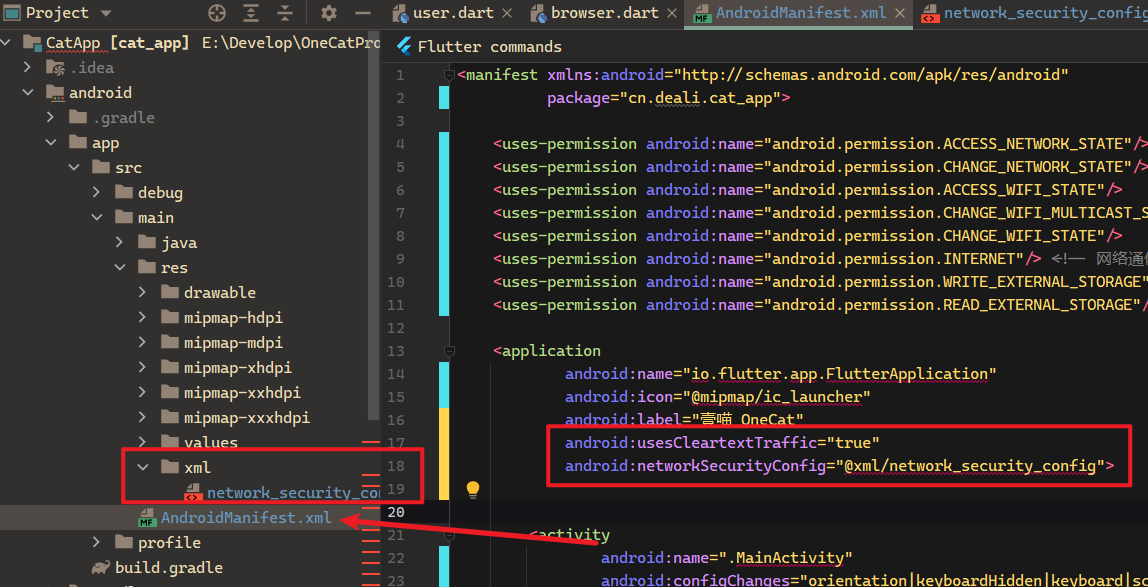Select the drawable folder name
The height and width of the screenshot is (587, 1148).
[220, 292]
